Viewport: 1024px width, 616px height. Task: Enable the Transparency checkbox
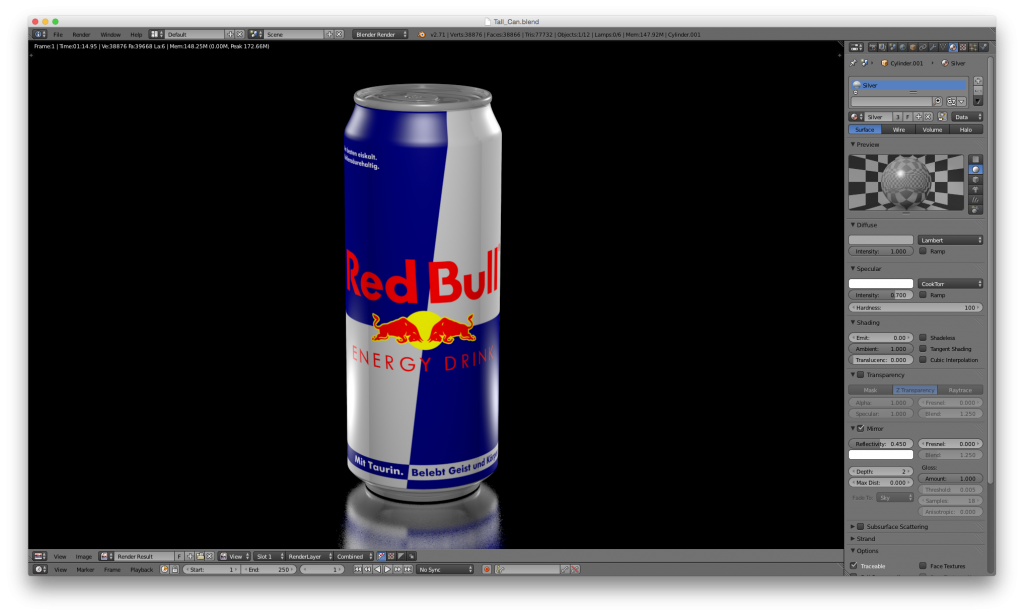point(860,375)
